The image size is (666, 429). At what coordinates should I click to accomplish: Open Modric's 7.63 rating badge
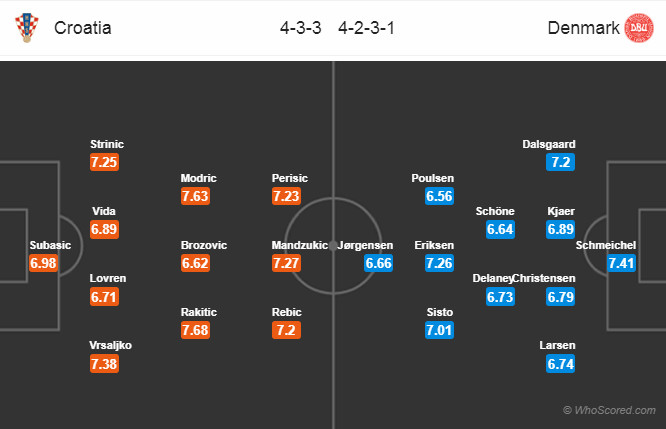195,197
